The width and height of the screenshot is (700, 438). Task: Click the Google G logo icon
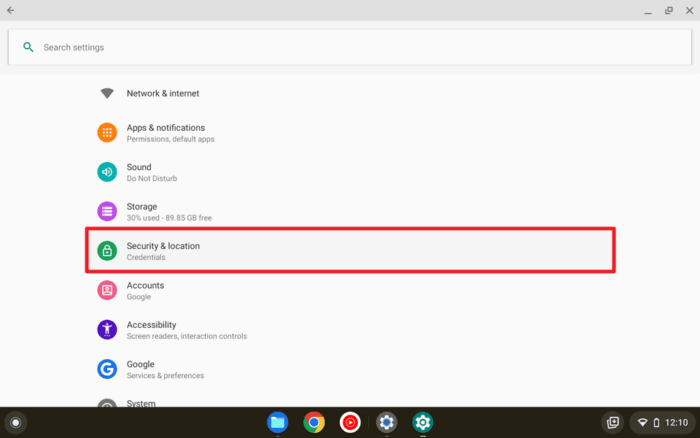[x=107, y=369]
